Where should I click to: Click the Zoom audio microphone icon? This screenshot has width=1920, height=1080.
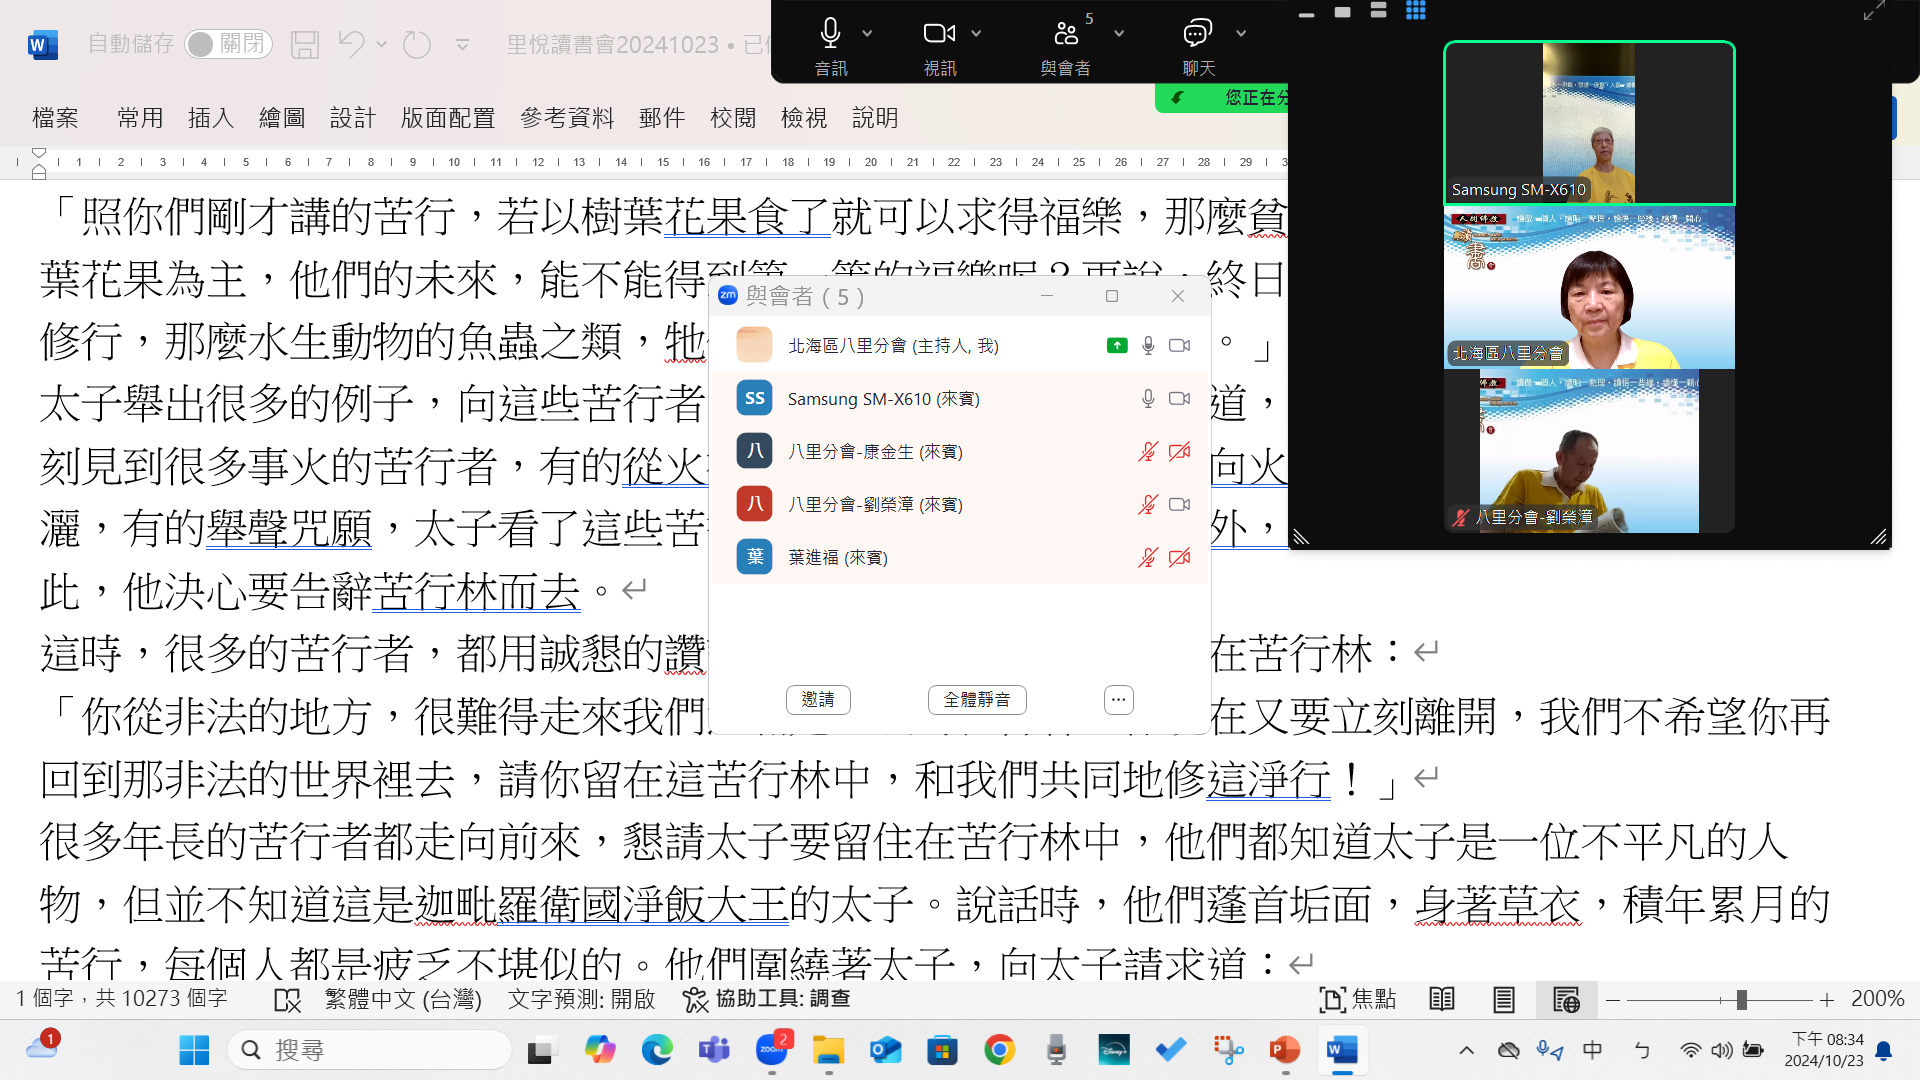pyautogui.click(x=830, y=33)
